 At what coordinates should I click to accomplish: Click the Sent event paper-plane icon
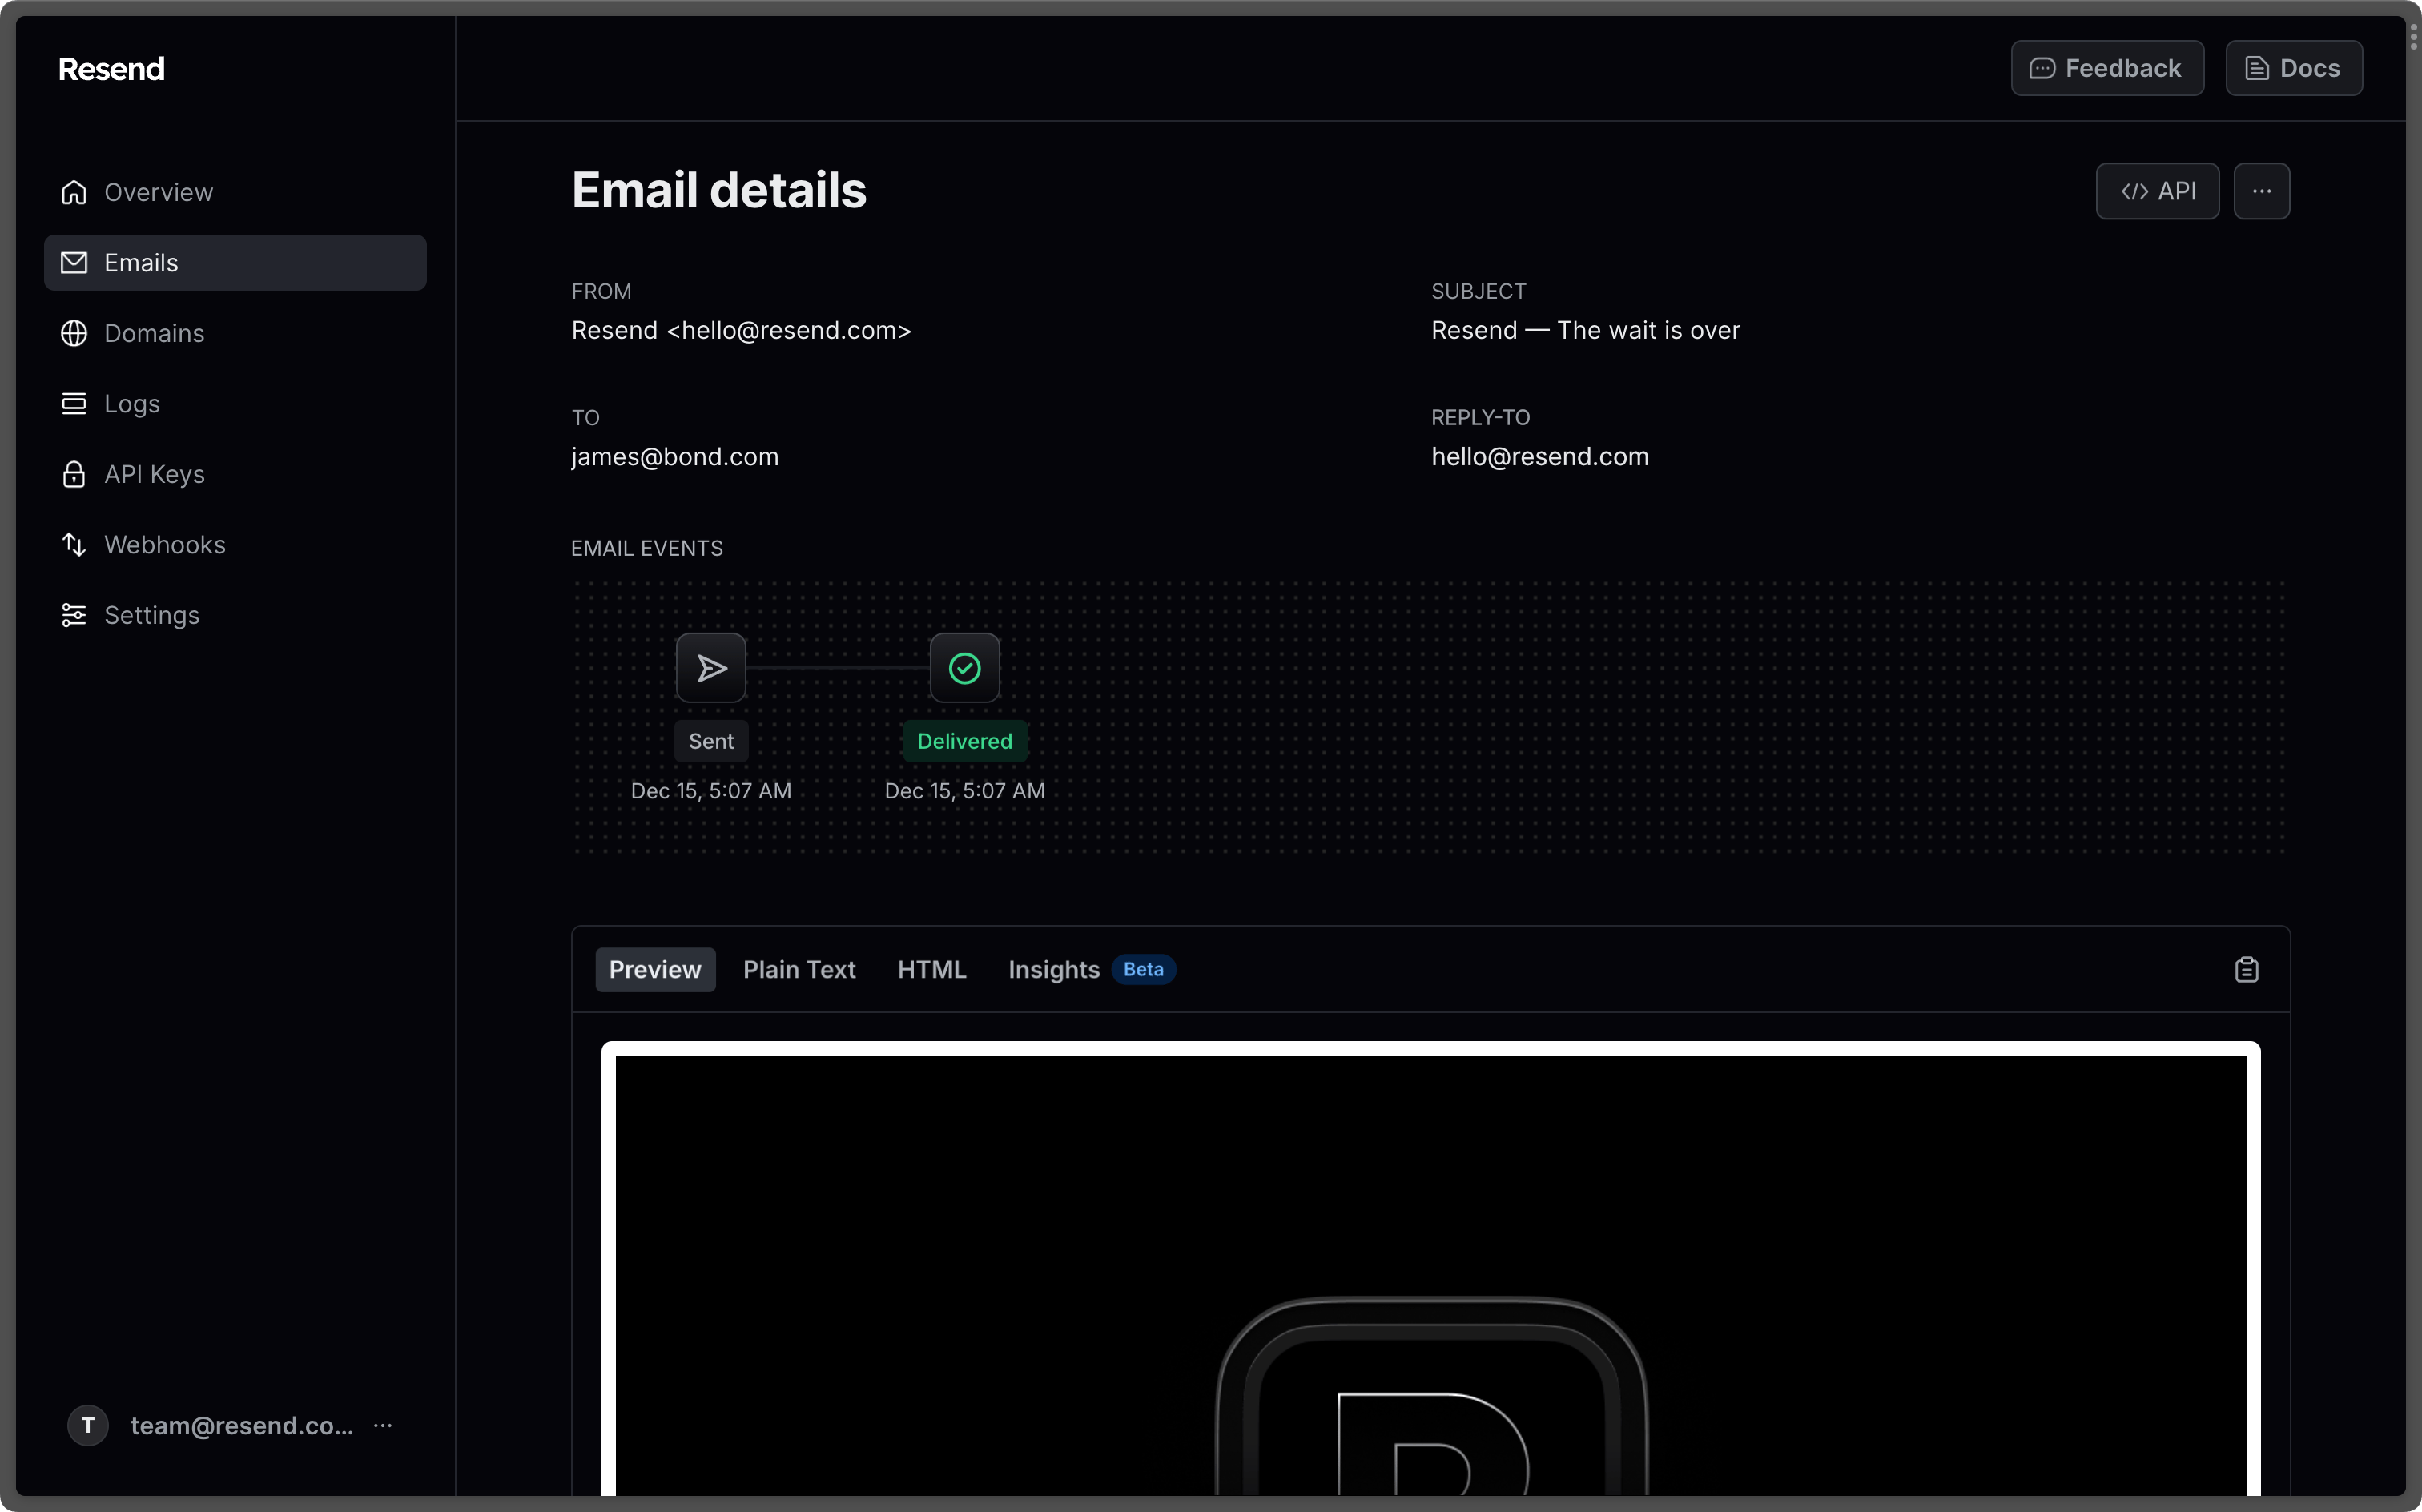(711, 668)
